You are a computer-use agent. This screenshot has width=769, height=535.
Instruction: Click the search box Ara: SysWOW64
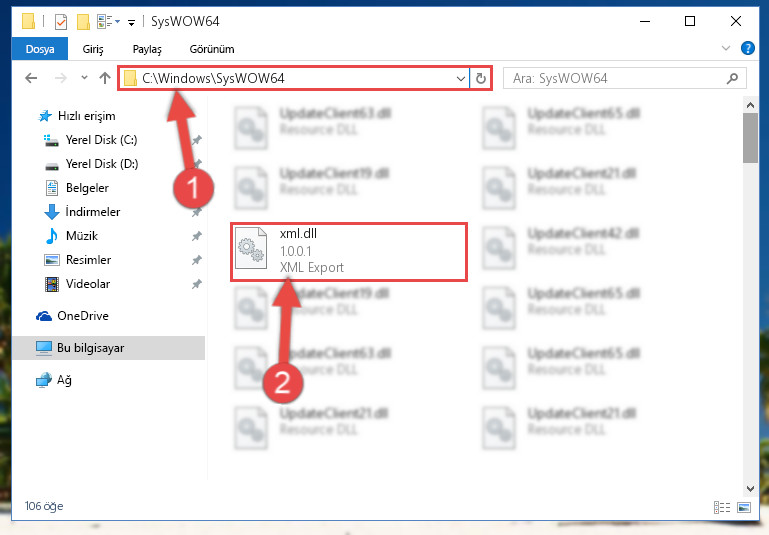(x=624, y=78)
